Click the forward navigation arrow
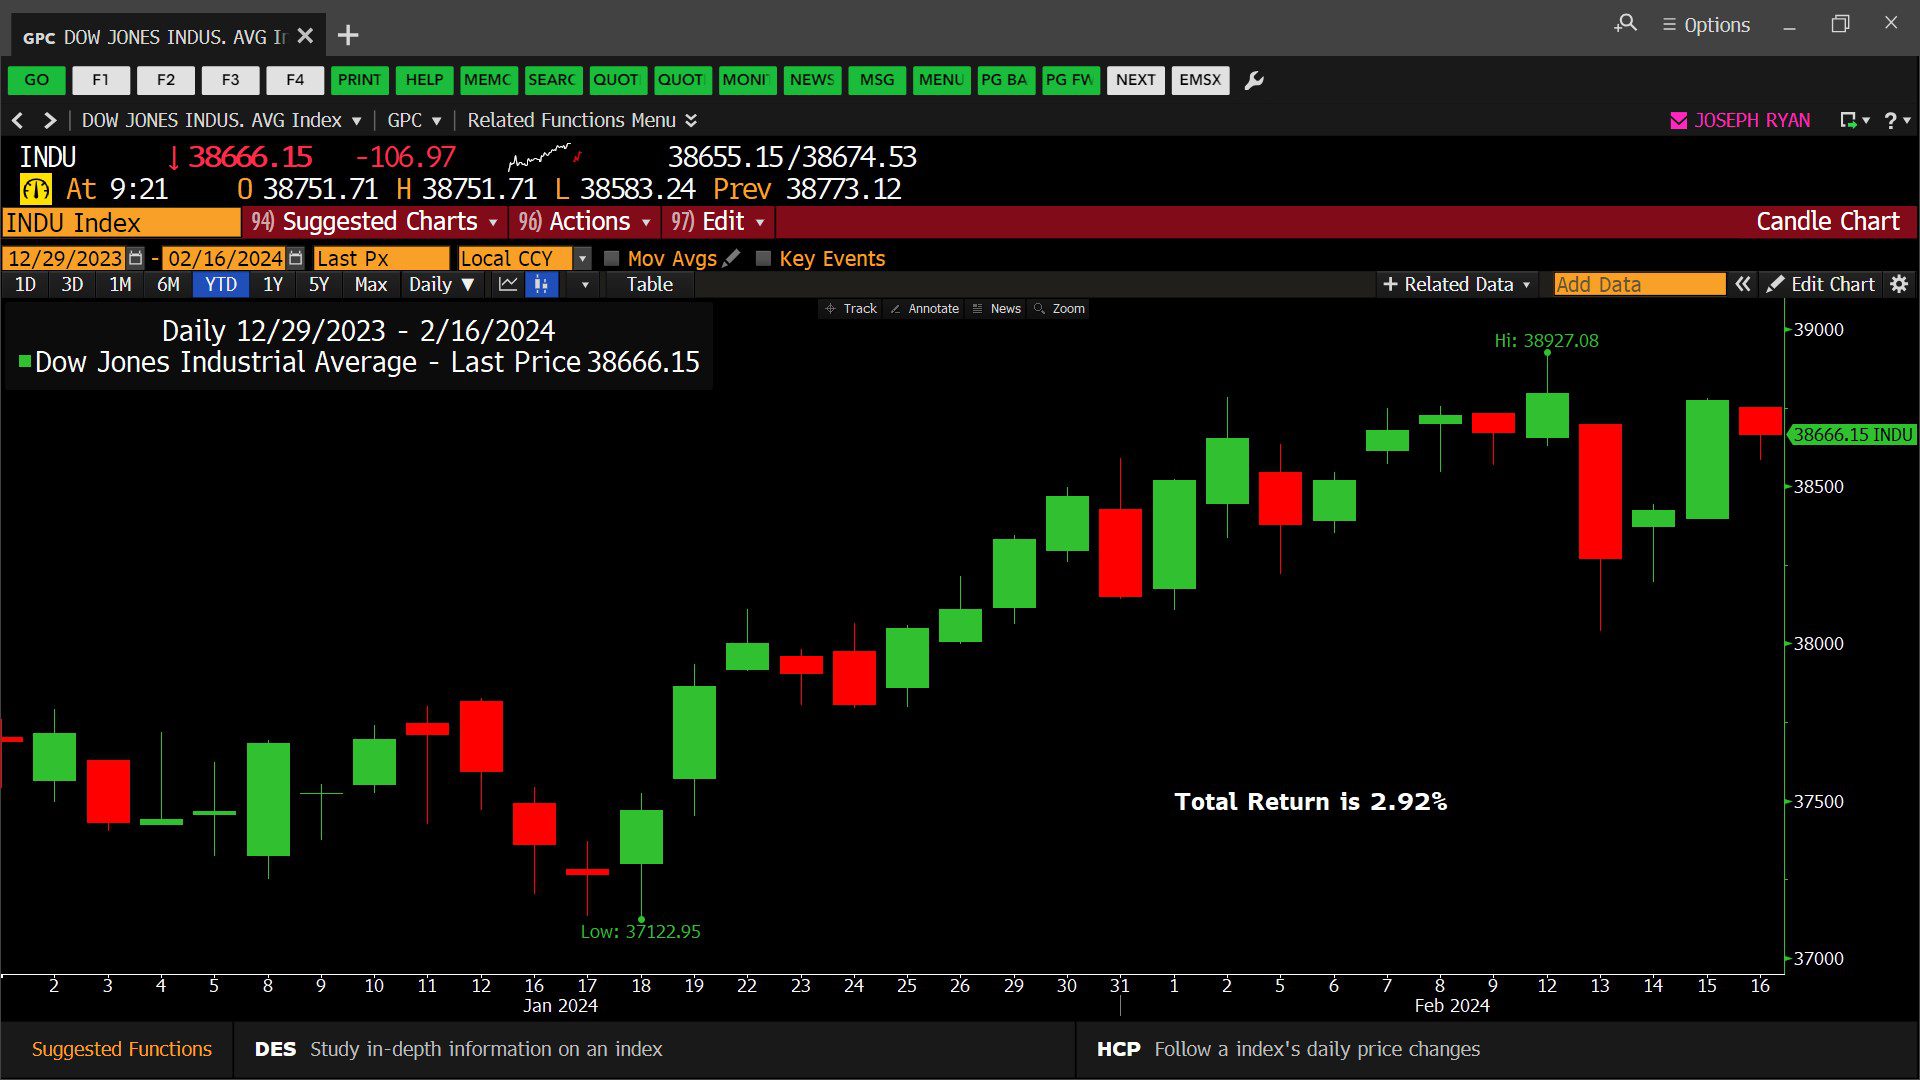 pyautogui.click(x=49, y=120)
